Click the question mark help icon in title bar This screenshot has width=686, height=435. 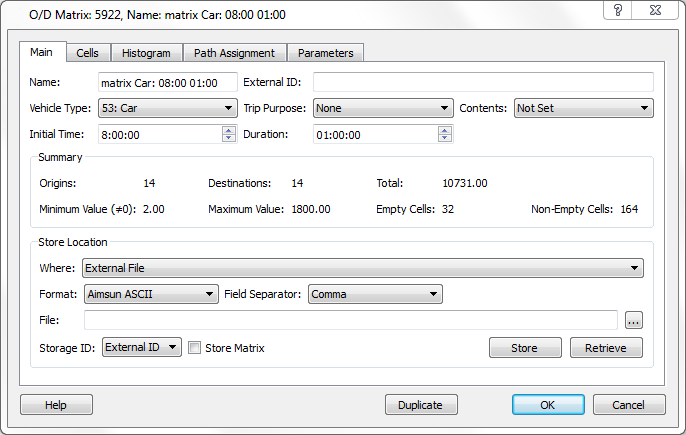click(x=620, y=10)
